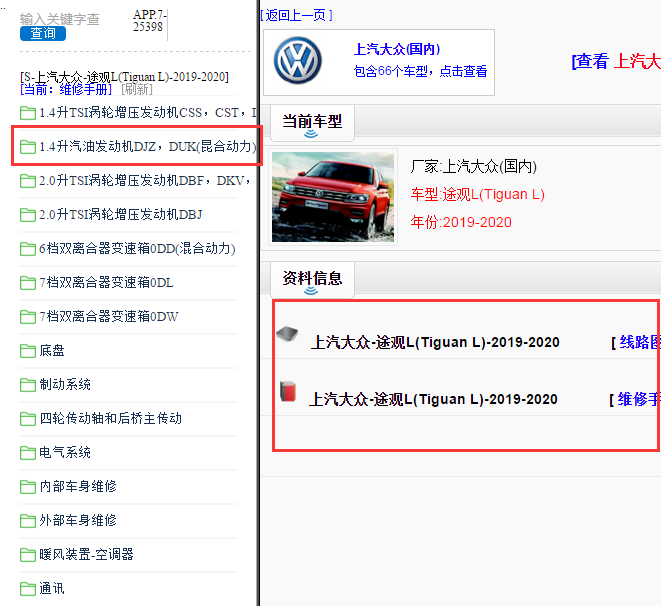Expand 7档双离合器变速箱0DW item
661x606 pixels.
(109, 316)
